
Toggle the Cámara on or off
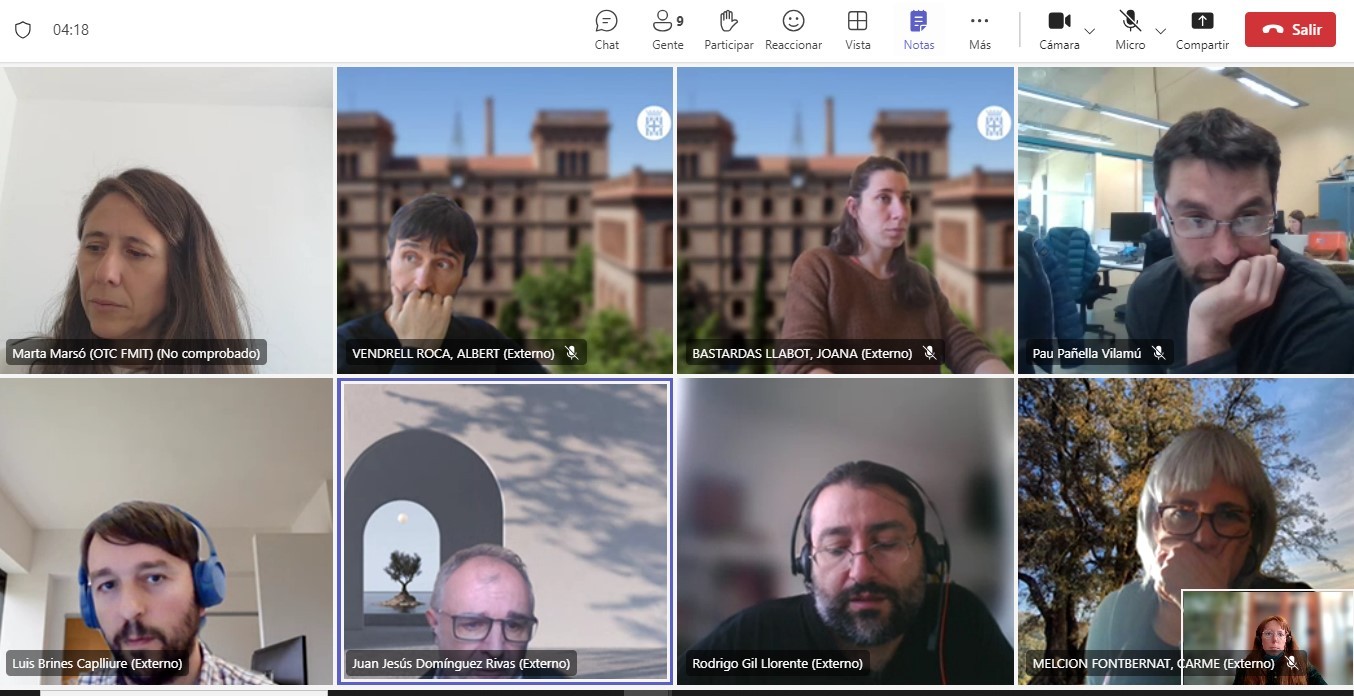[x=1058, y=29]
